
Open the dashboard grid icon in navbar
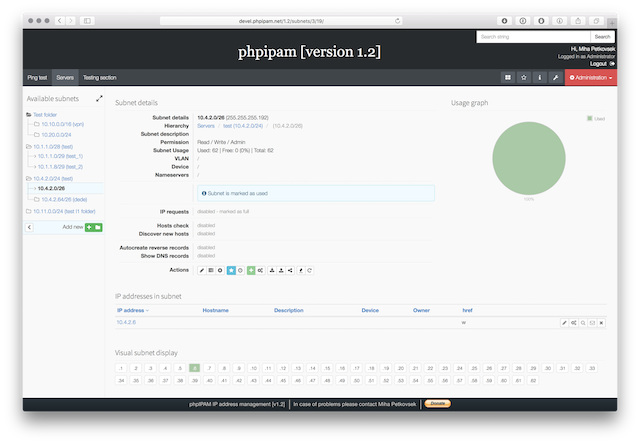pos(508,77)
